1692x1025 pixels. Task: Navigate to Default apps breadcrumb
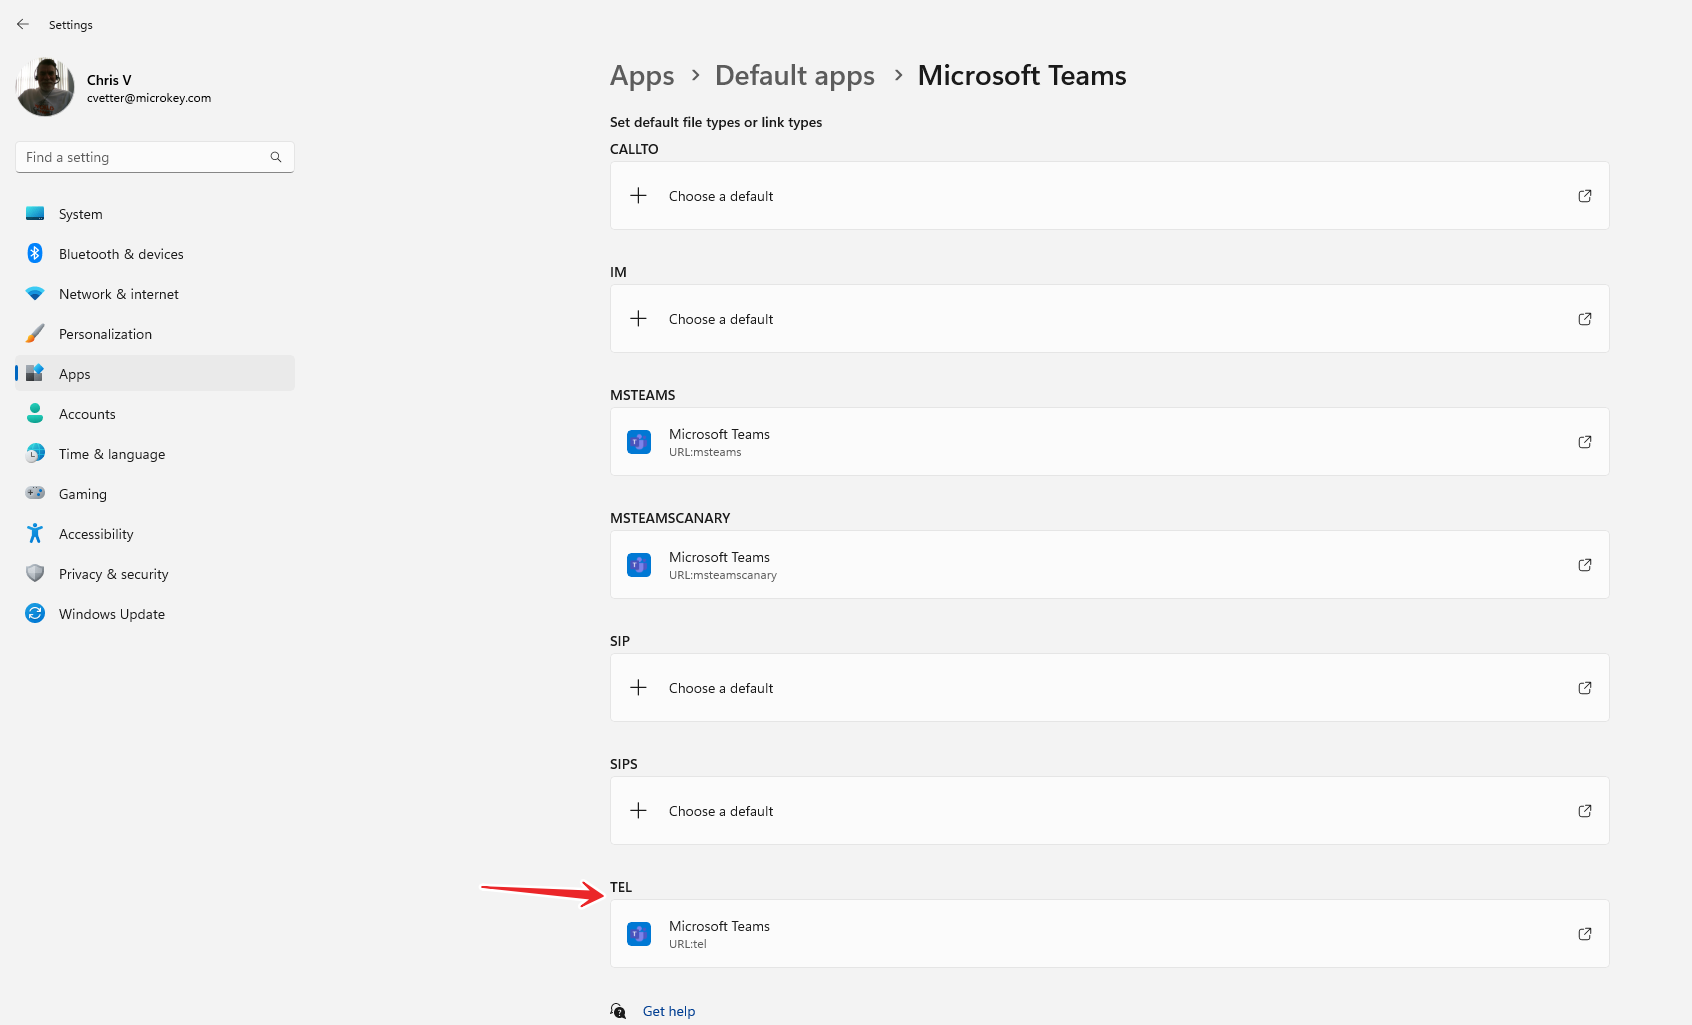795,76
